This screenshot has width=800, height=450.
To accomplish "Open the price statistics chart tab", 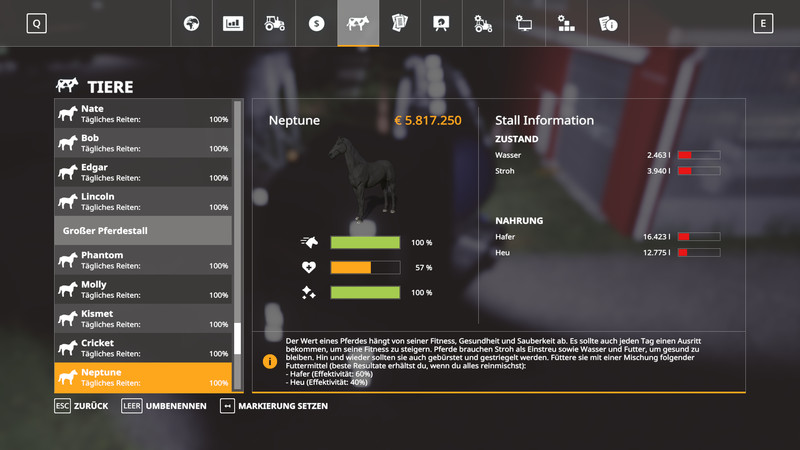I will click(233, 23).
